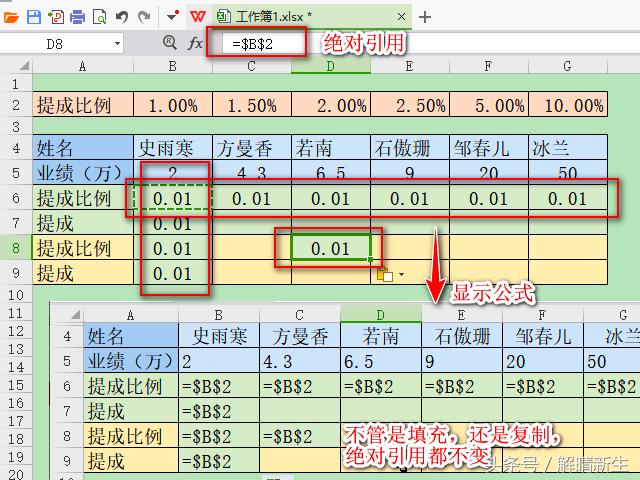Screen dimensions: 640x480
Task: Save the workbook with the floppy disk icon
Action: (x=33, y=17)
